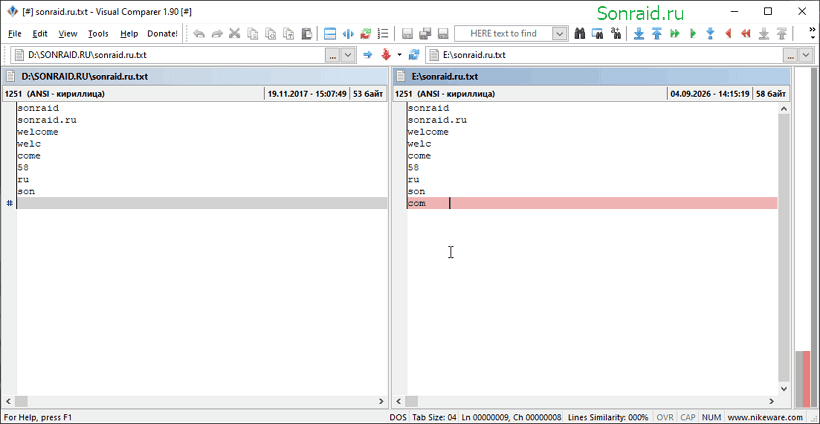Image resolution: width=820 pixels, height=424 pixels.
Task: Browse for right file with ... button
Action: click(x=790, y=55)
